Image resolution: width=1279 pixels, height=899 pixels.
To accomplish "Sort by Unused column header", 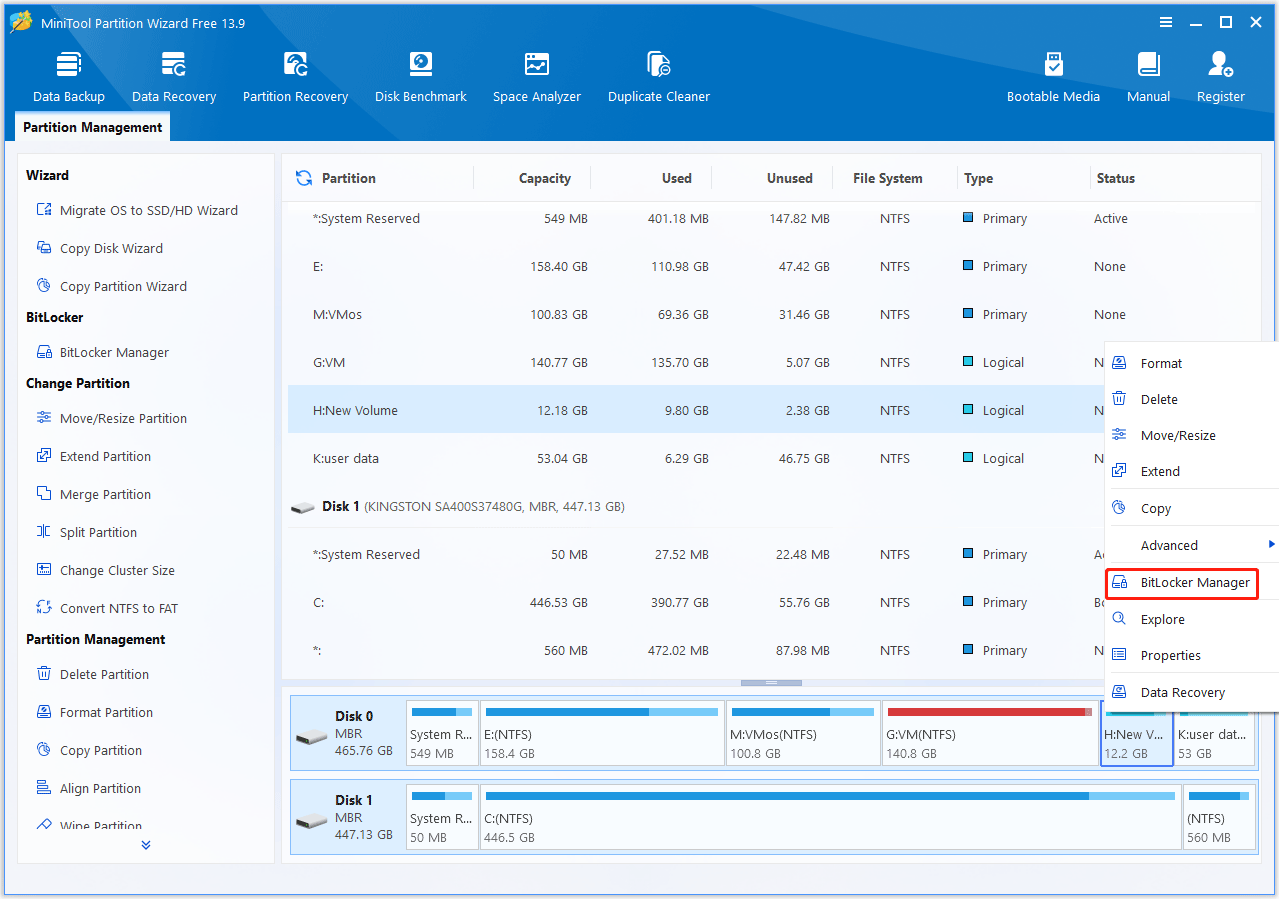I will (789, 178).
